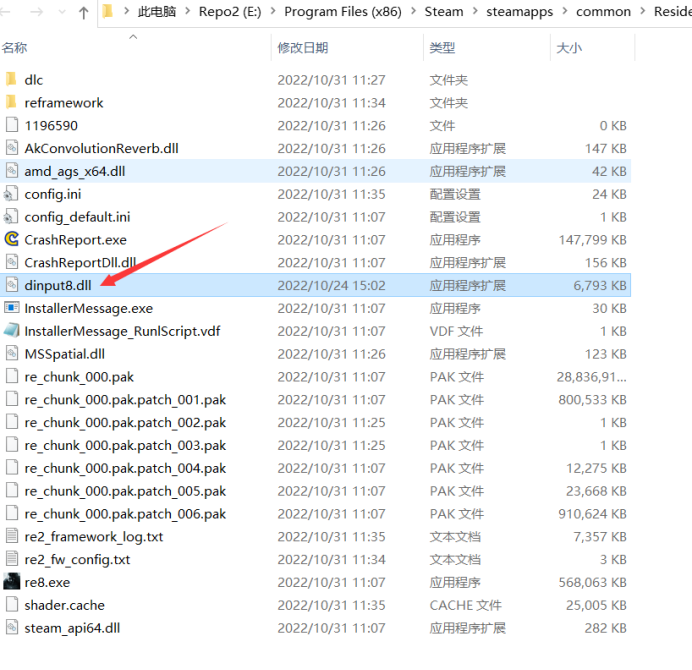Click the InstallerMessage.exe application icon
The image size is (692, 670).
click(x=11, y=308)
